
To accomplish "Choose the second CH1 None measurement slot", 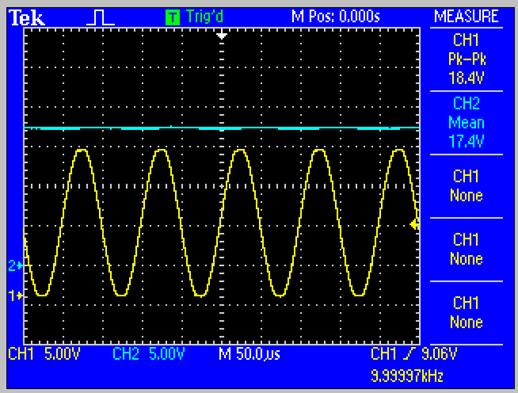I will [466, 249].
